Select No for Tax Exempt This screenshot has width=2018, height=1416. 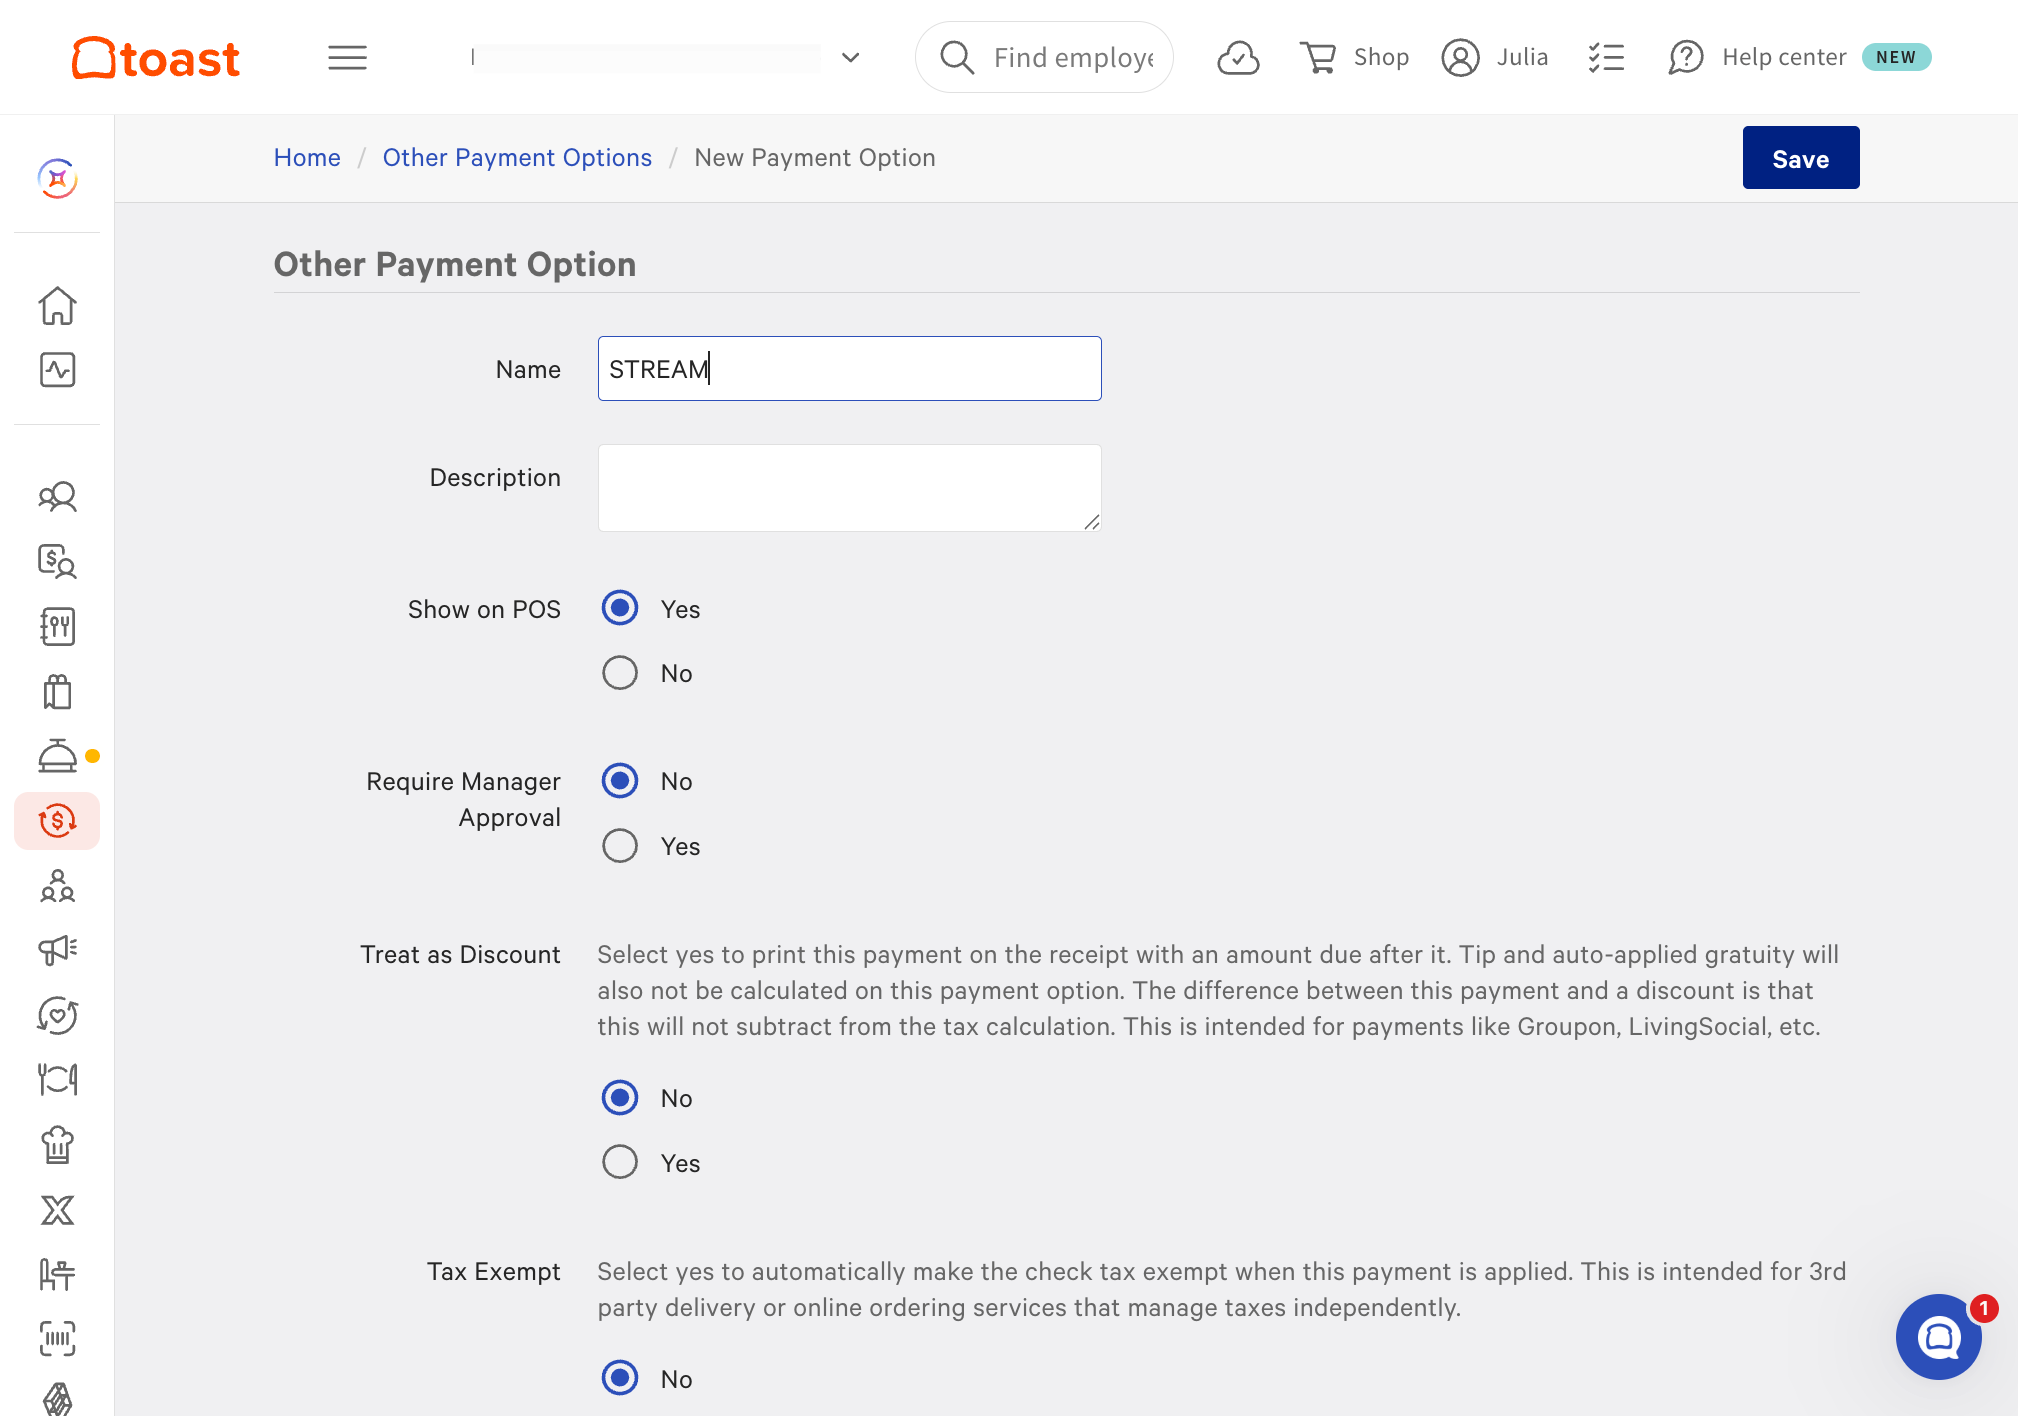click(x=620, y=1378)
